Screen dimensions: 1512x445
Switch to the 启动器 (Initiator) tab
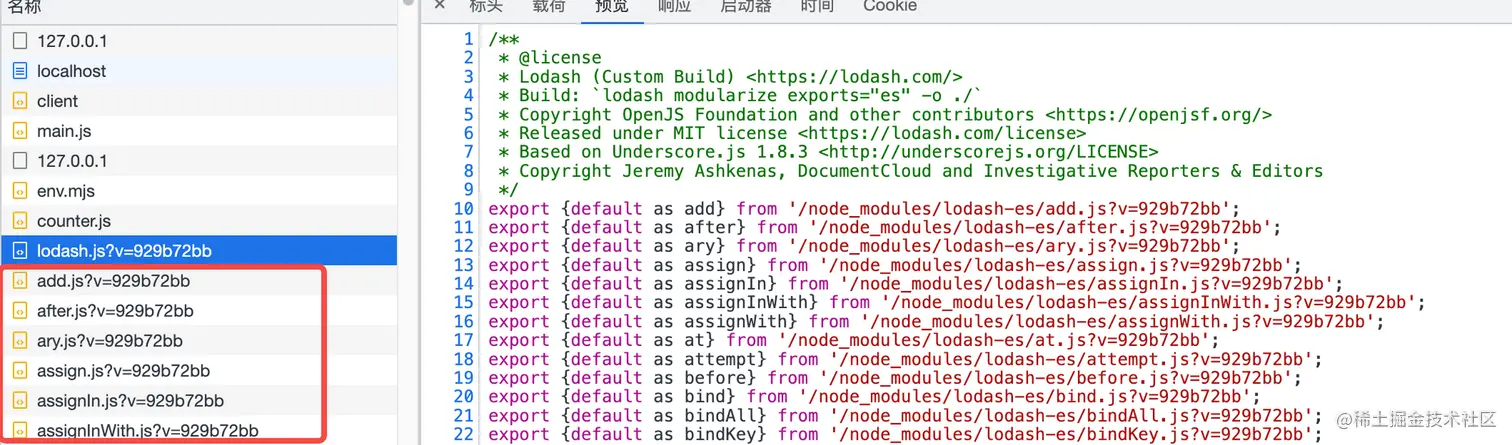(746, 6)
